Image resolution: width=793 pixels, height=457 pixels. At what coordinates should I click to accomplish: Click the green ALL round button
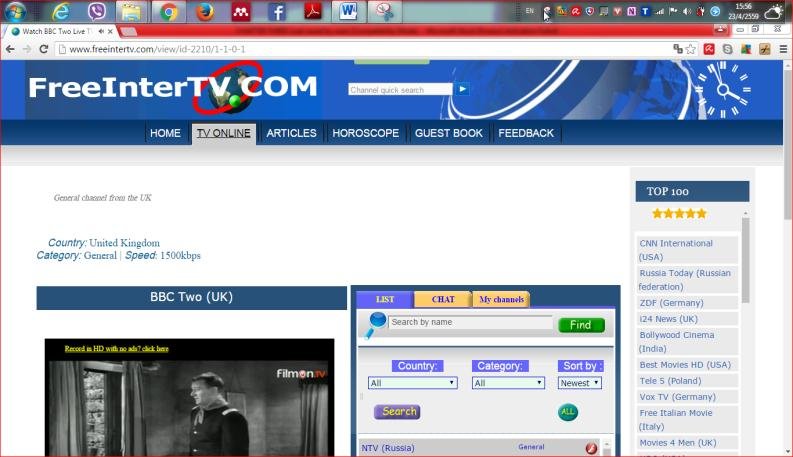(x=568, y=412)
